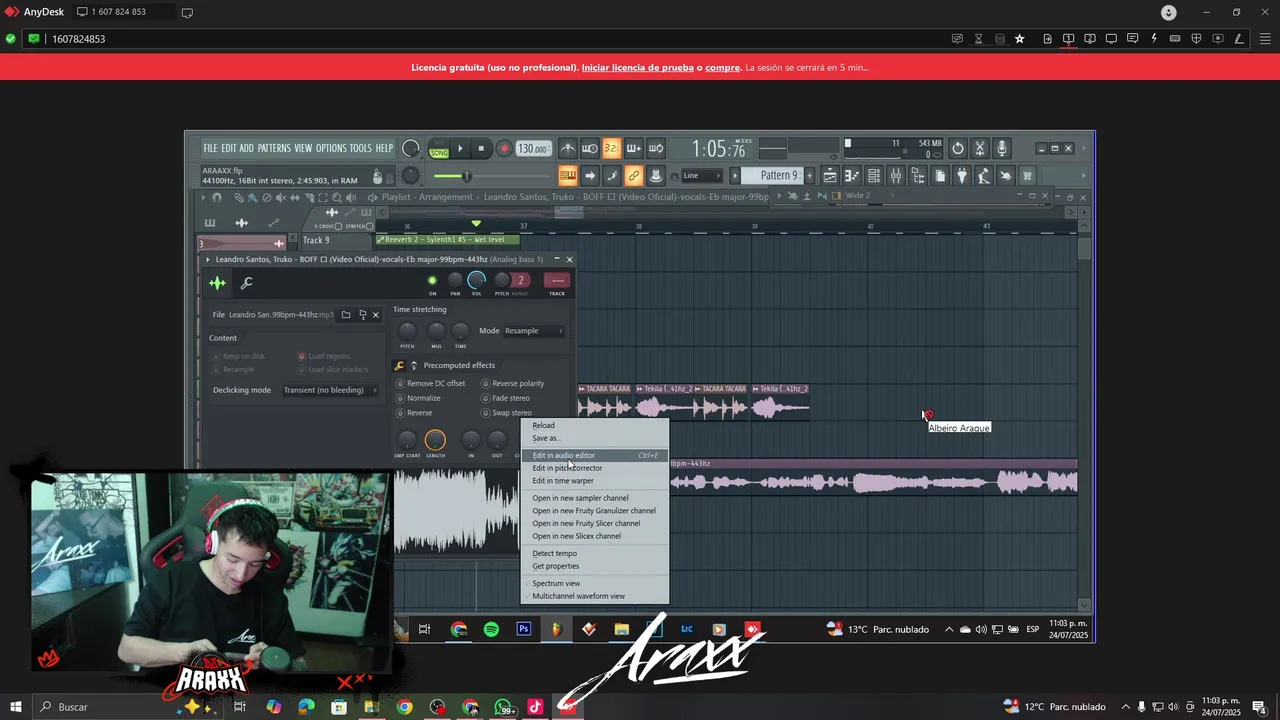Click "Iniciar licencia de prueba" link
The image size is (1280, 720).
tap(637, 68)
